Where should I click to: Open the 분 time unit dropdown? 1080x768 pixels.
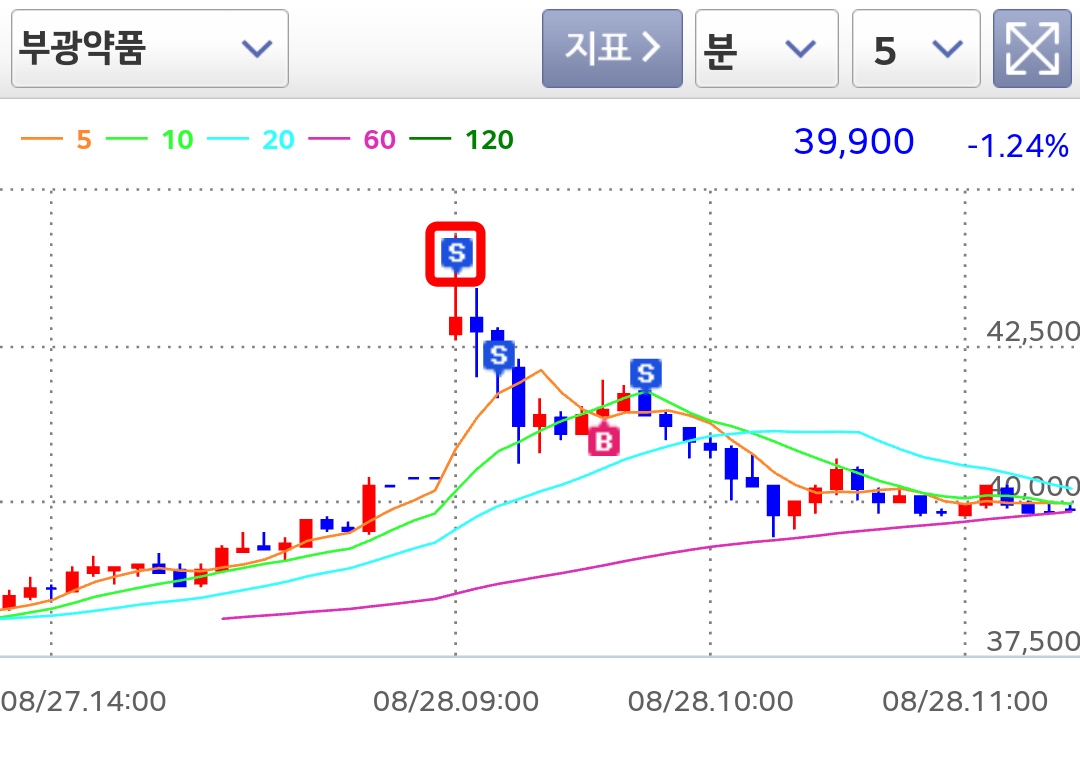pos(766,48)
